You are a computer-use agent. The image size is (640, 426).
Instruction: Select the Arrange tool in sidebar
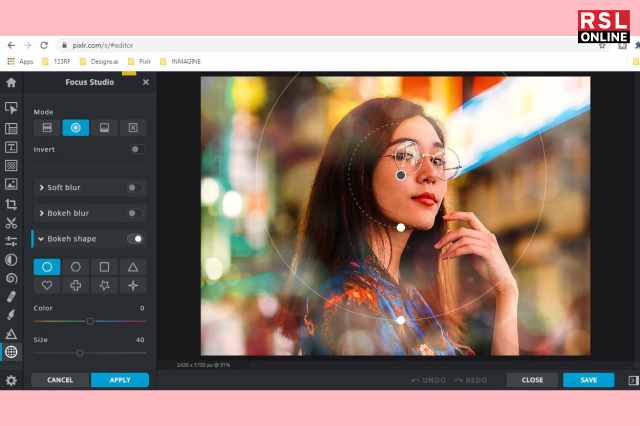point(11,108)
